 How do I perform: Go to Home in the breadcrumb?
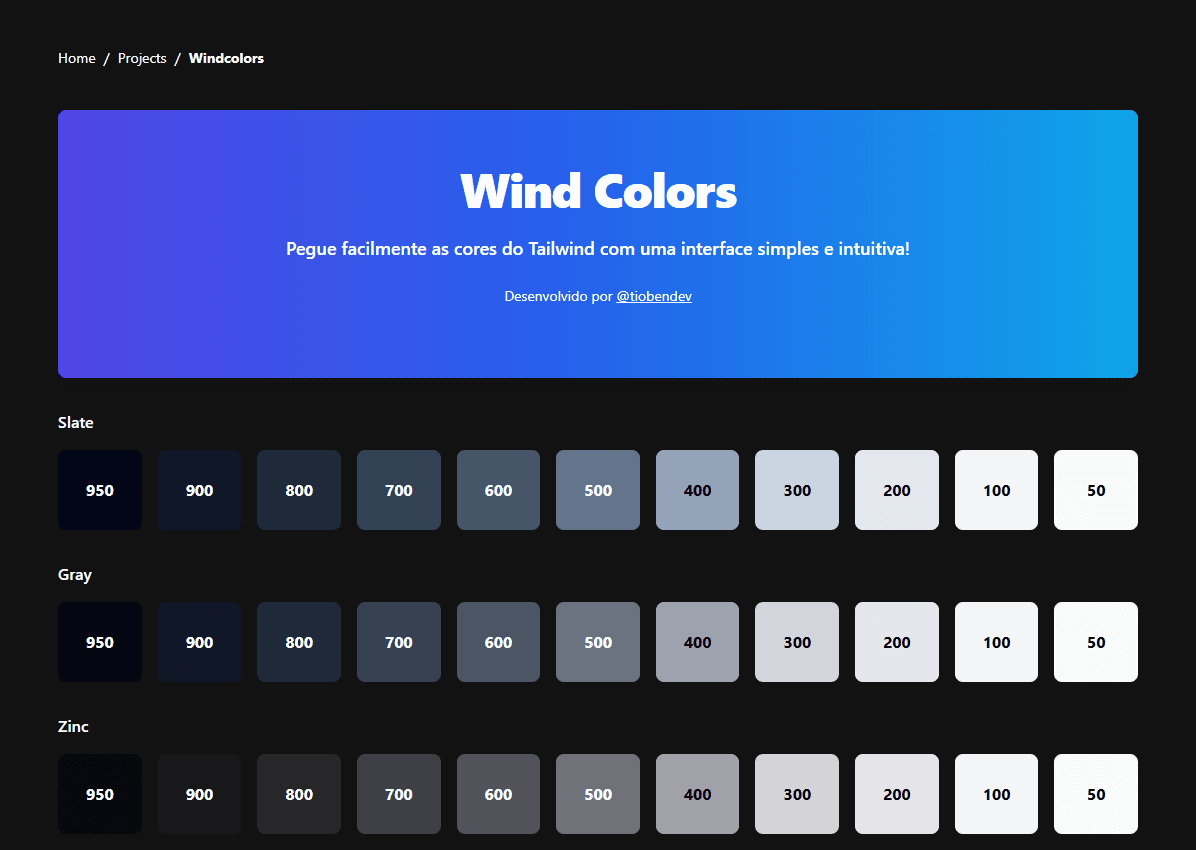coord(76,58)
